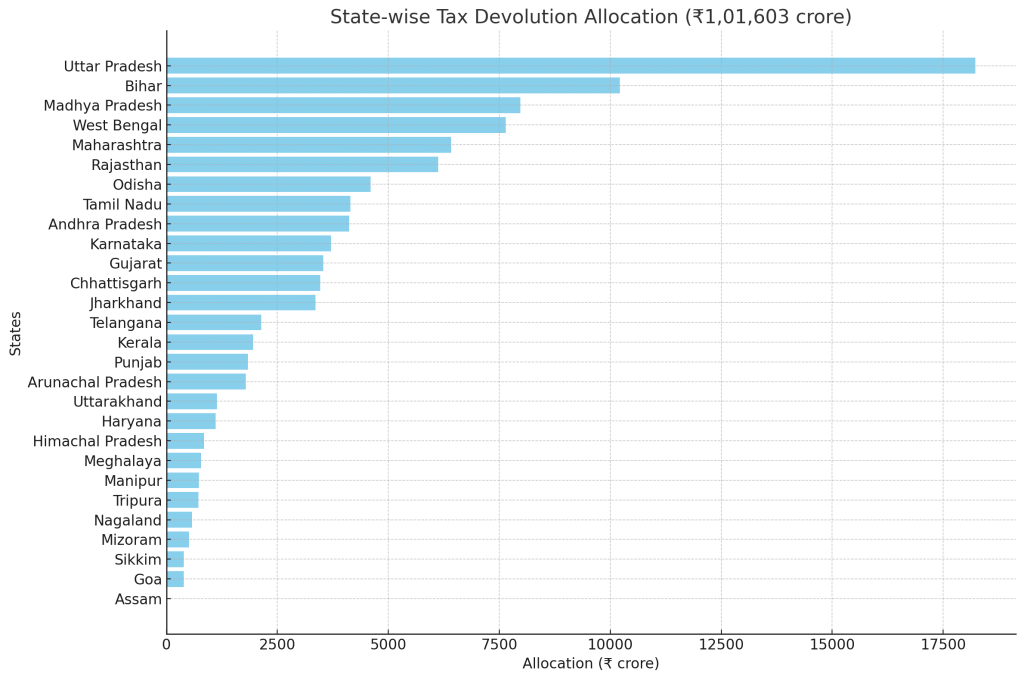
Task: Click the Tamil Nadu bar
Action: coord(258,204)
